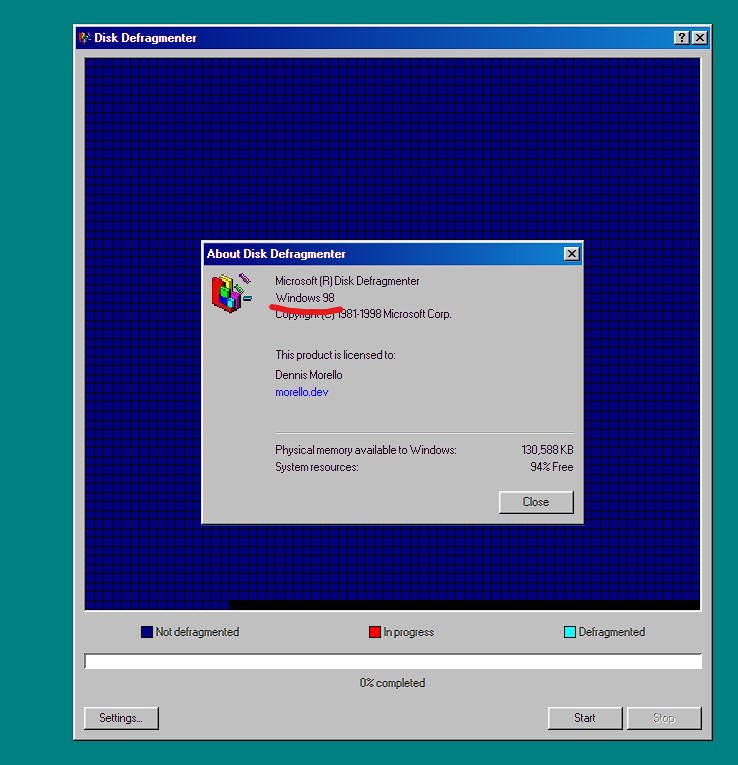Close About Disk Defragmenter with X
The height and width of the screenshot is (765, 738).
(571, 254)
